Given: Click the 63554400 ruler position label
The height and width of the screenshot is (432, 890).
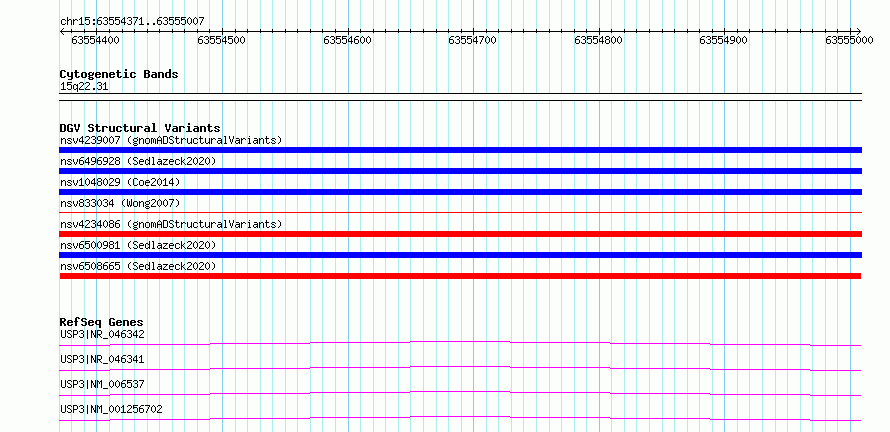Looking at the screenshot, I should (95, 40).
